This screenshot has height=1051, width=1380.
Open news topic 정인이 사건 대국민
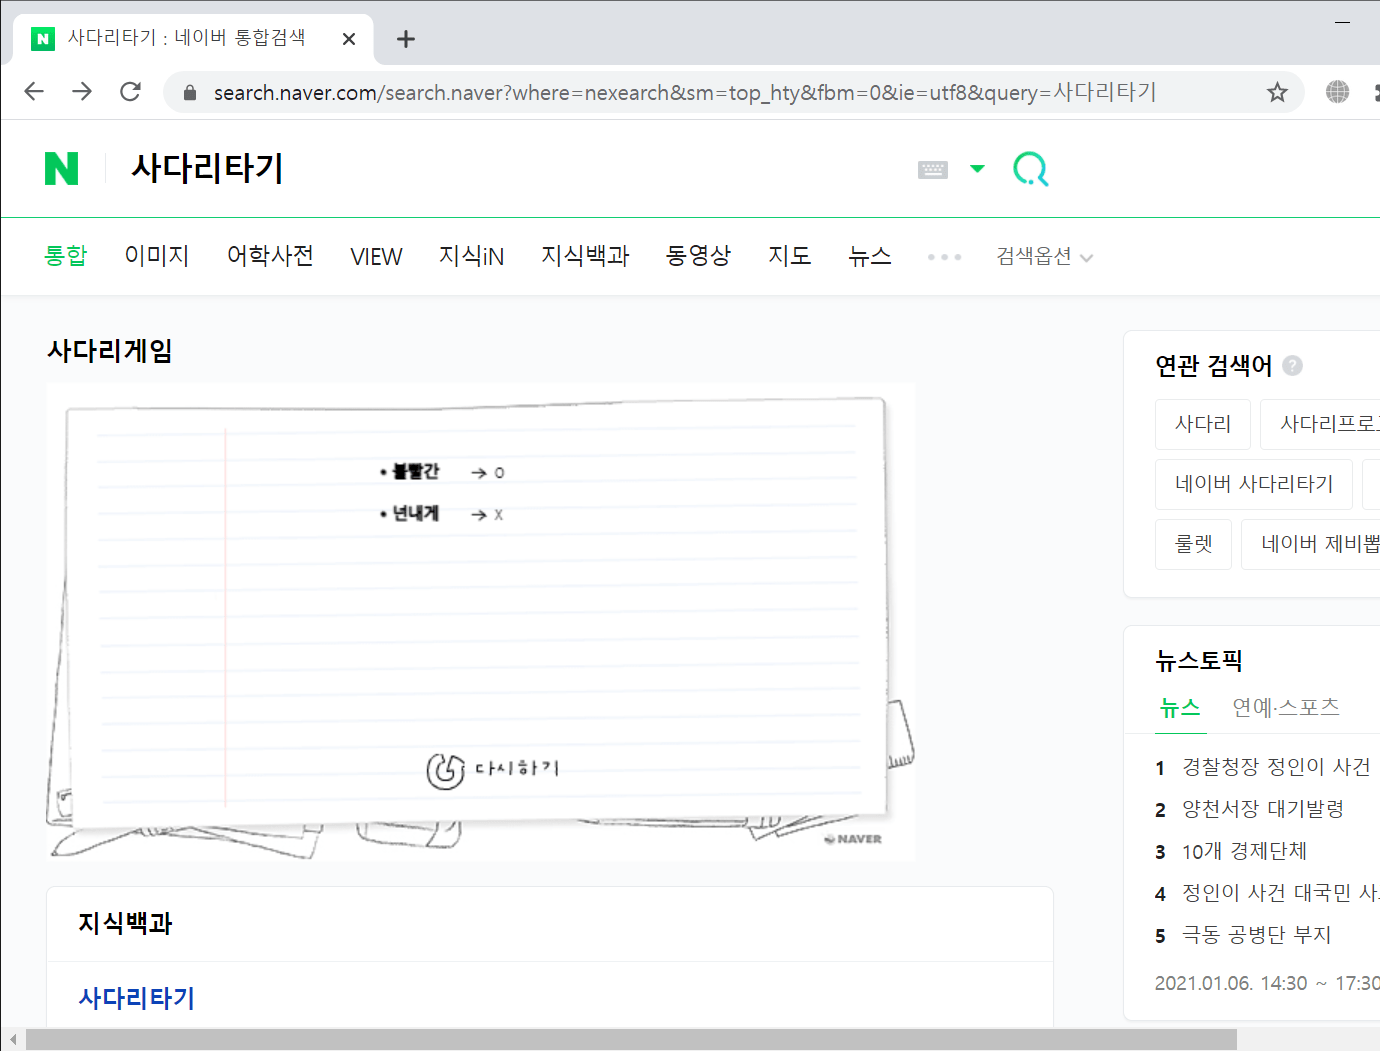[x=1281, y=893]
